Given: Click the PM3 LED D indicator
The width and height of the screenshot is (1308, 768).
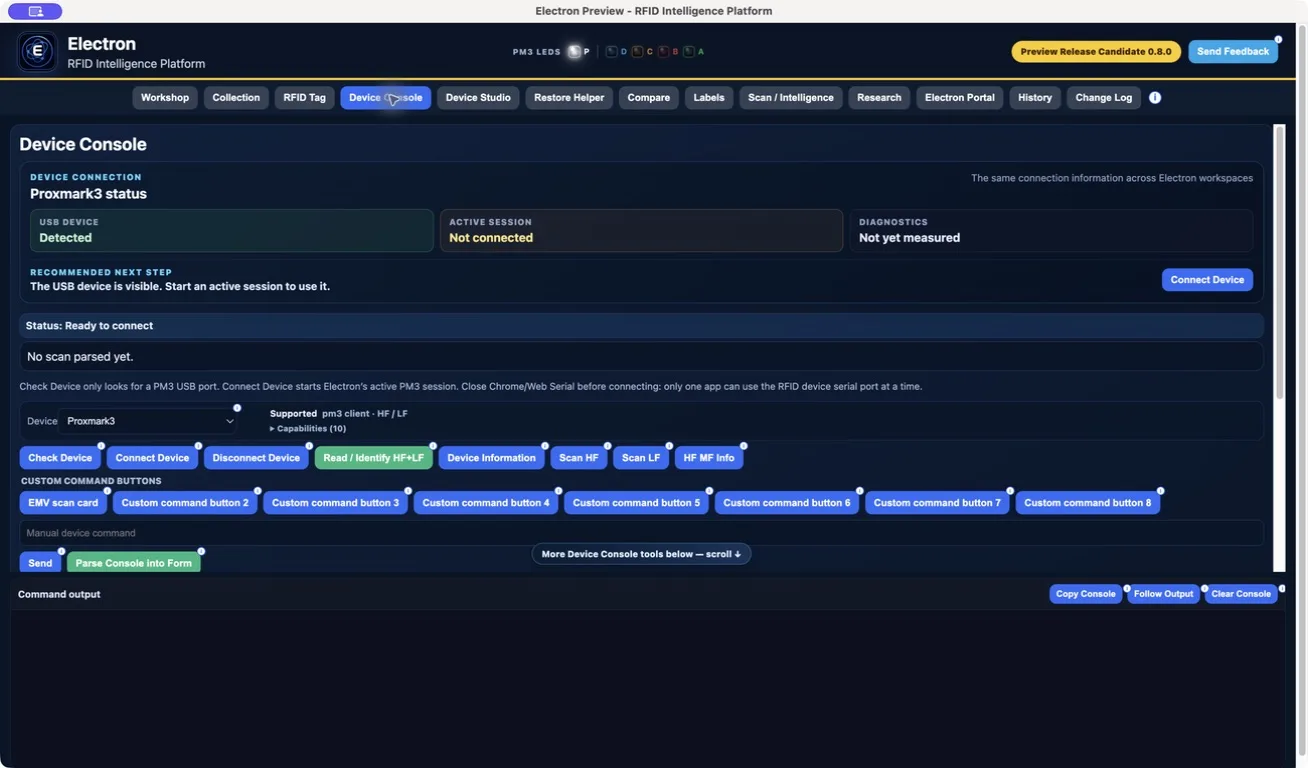Looking at the screenshot, I should coord(613,51).
